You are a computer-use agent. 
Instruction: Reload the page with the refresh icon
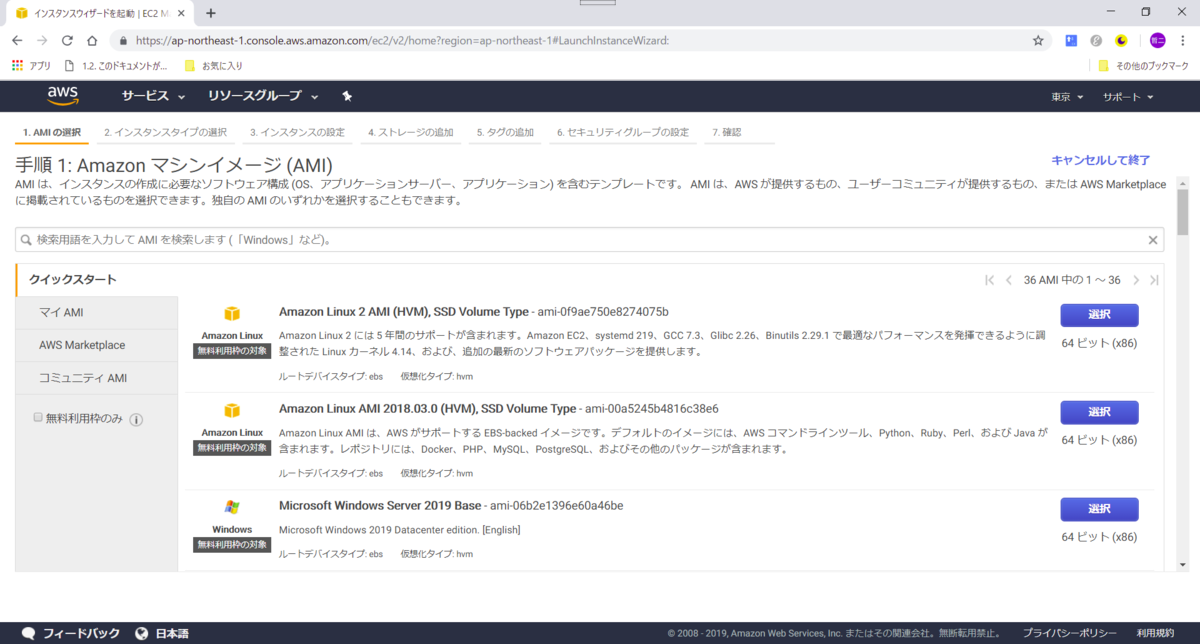point(67,41)
